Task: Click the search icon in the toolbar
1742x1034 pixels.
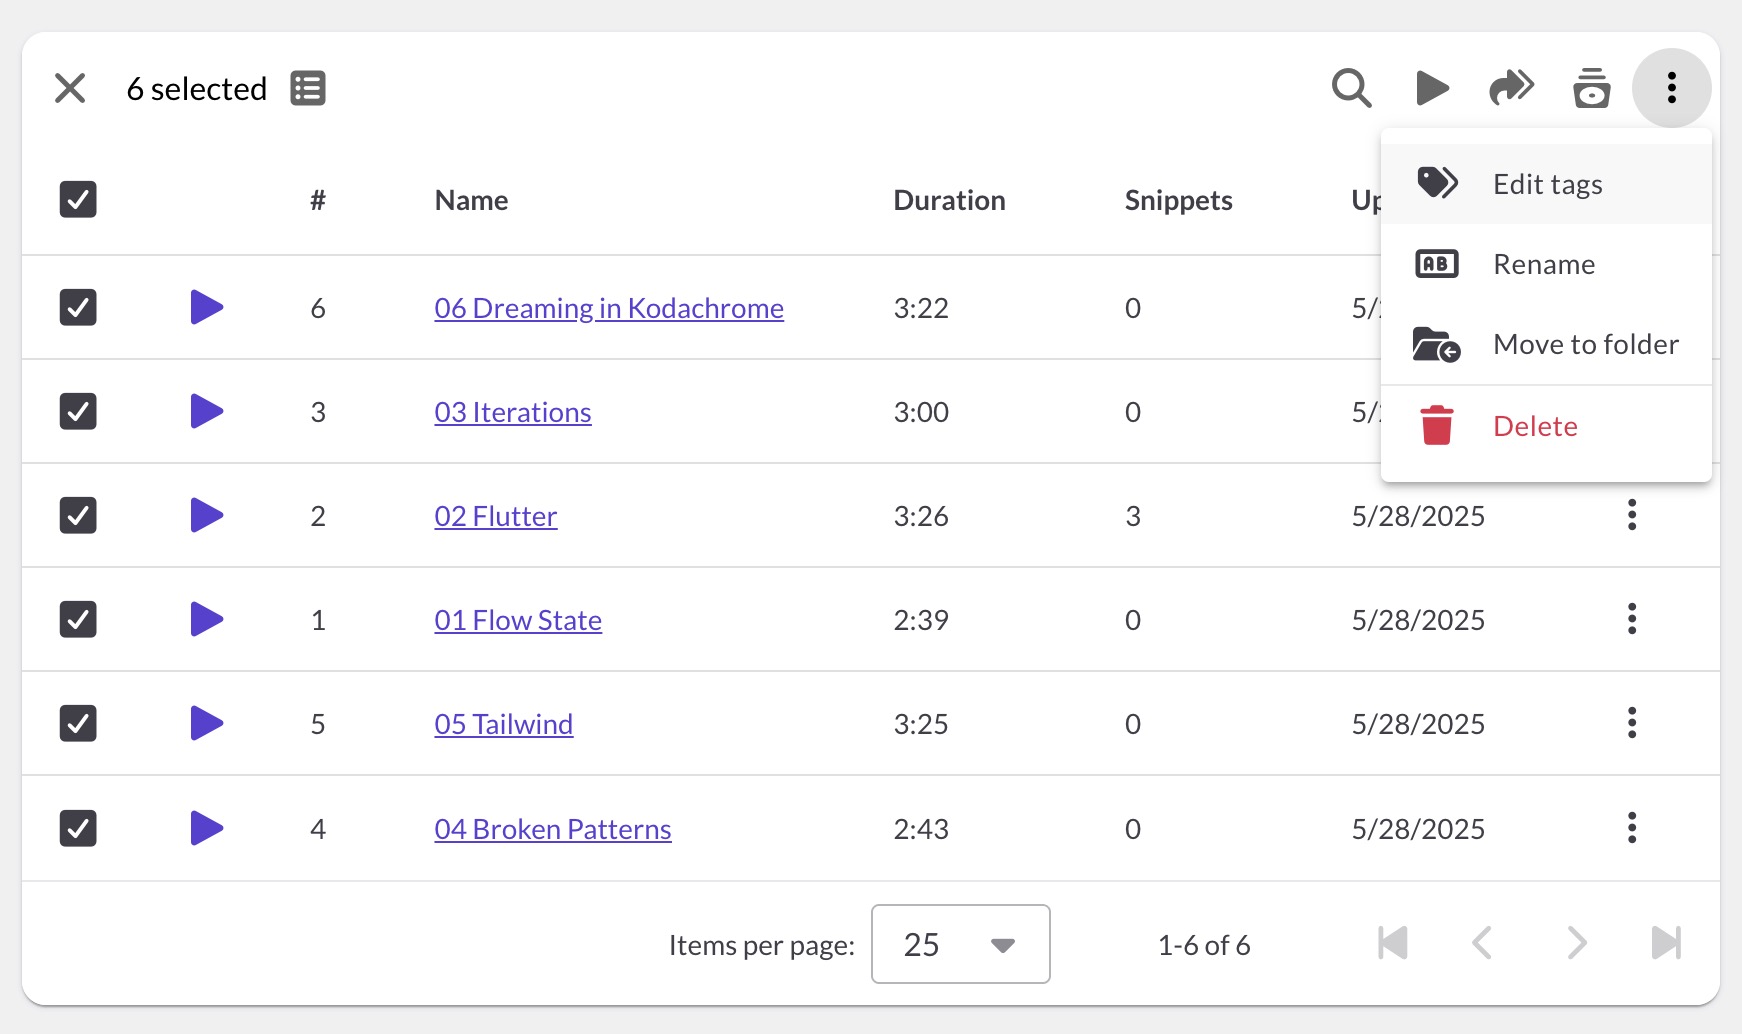Action: pos(1351,88)
